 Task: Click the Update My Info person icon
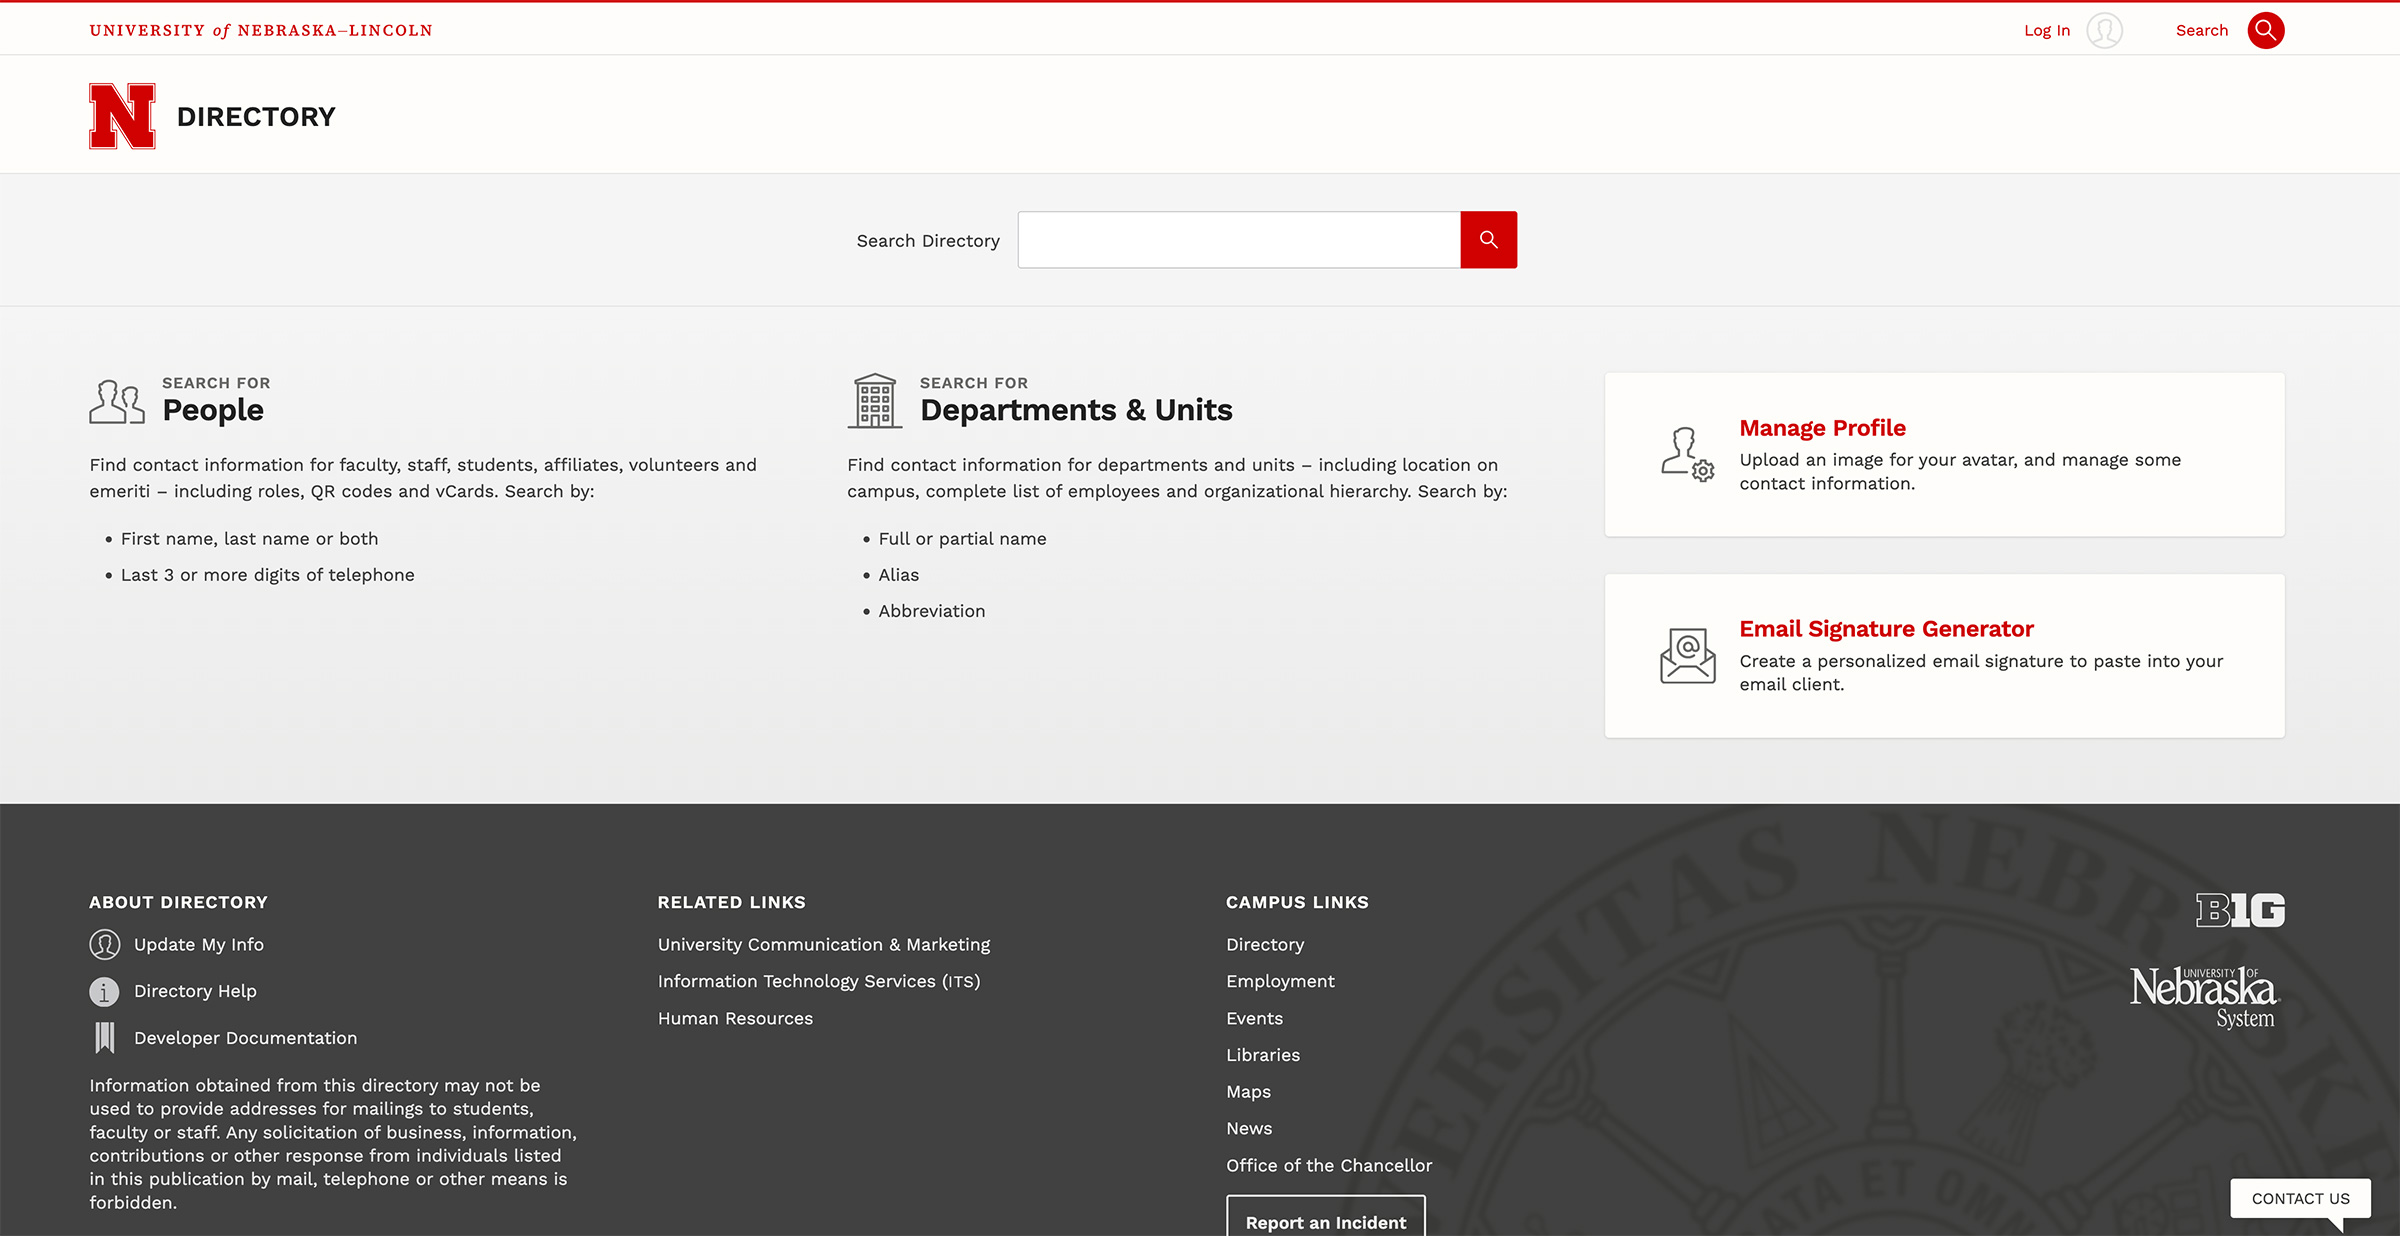(104, 945)
